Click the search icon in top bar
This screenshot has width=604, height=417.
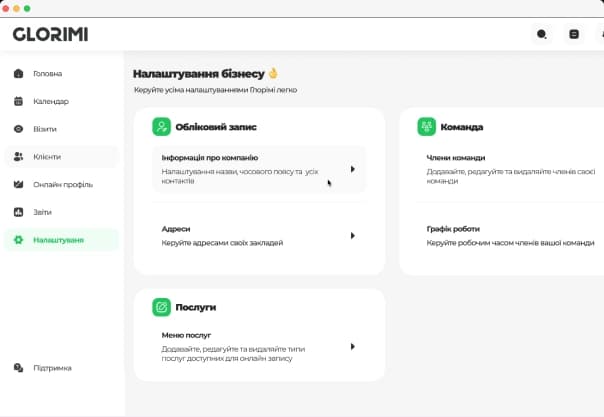click(x=542, y=34)
